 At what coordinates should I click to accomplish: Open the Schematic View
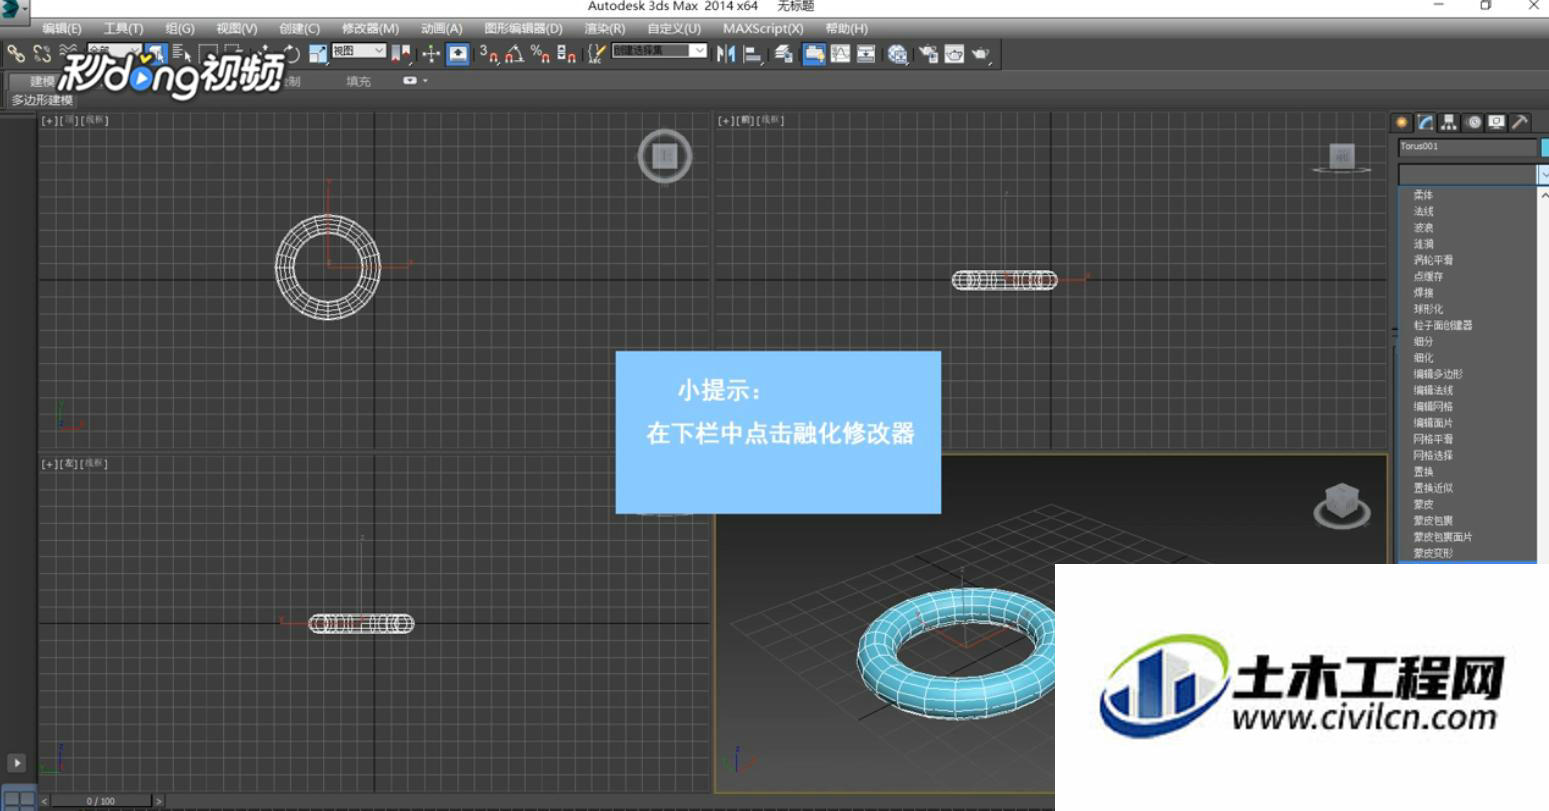(x=865, y=54)
